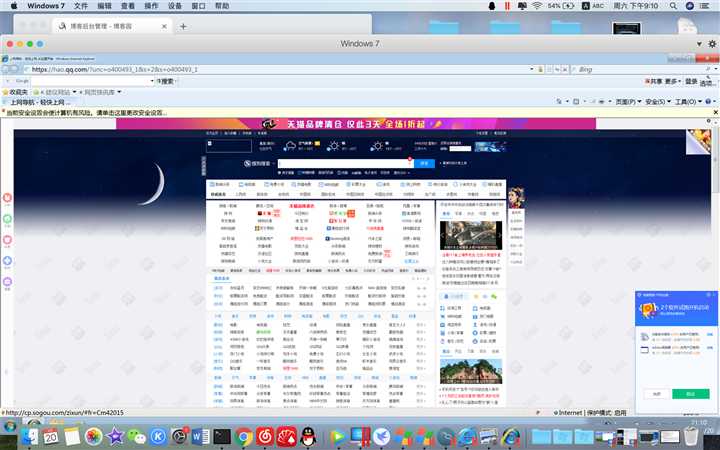The height and width of the screenshot is (450, 720).
Task: Click 共享 in the IE toolbar
Action: tap(654, 81)
